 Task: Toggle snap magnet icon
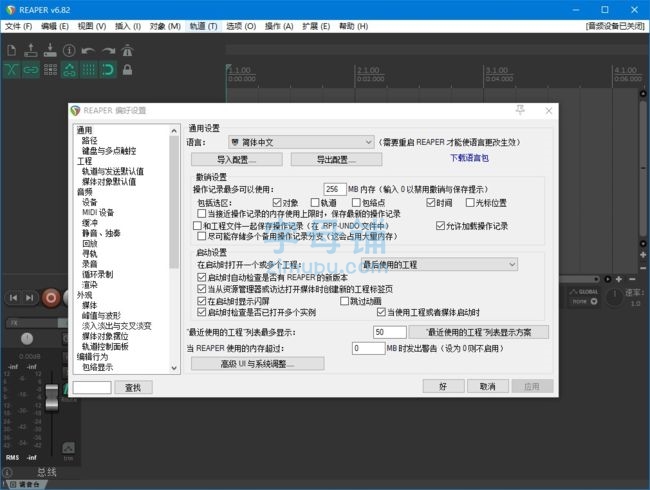pyautogui.click(x=108, y=70)
